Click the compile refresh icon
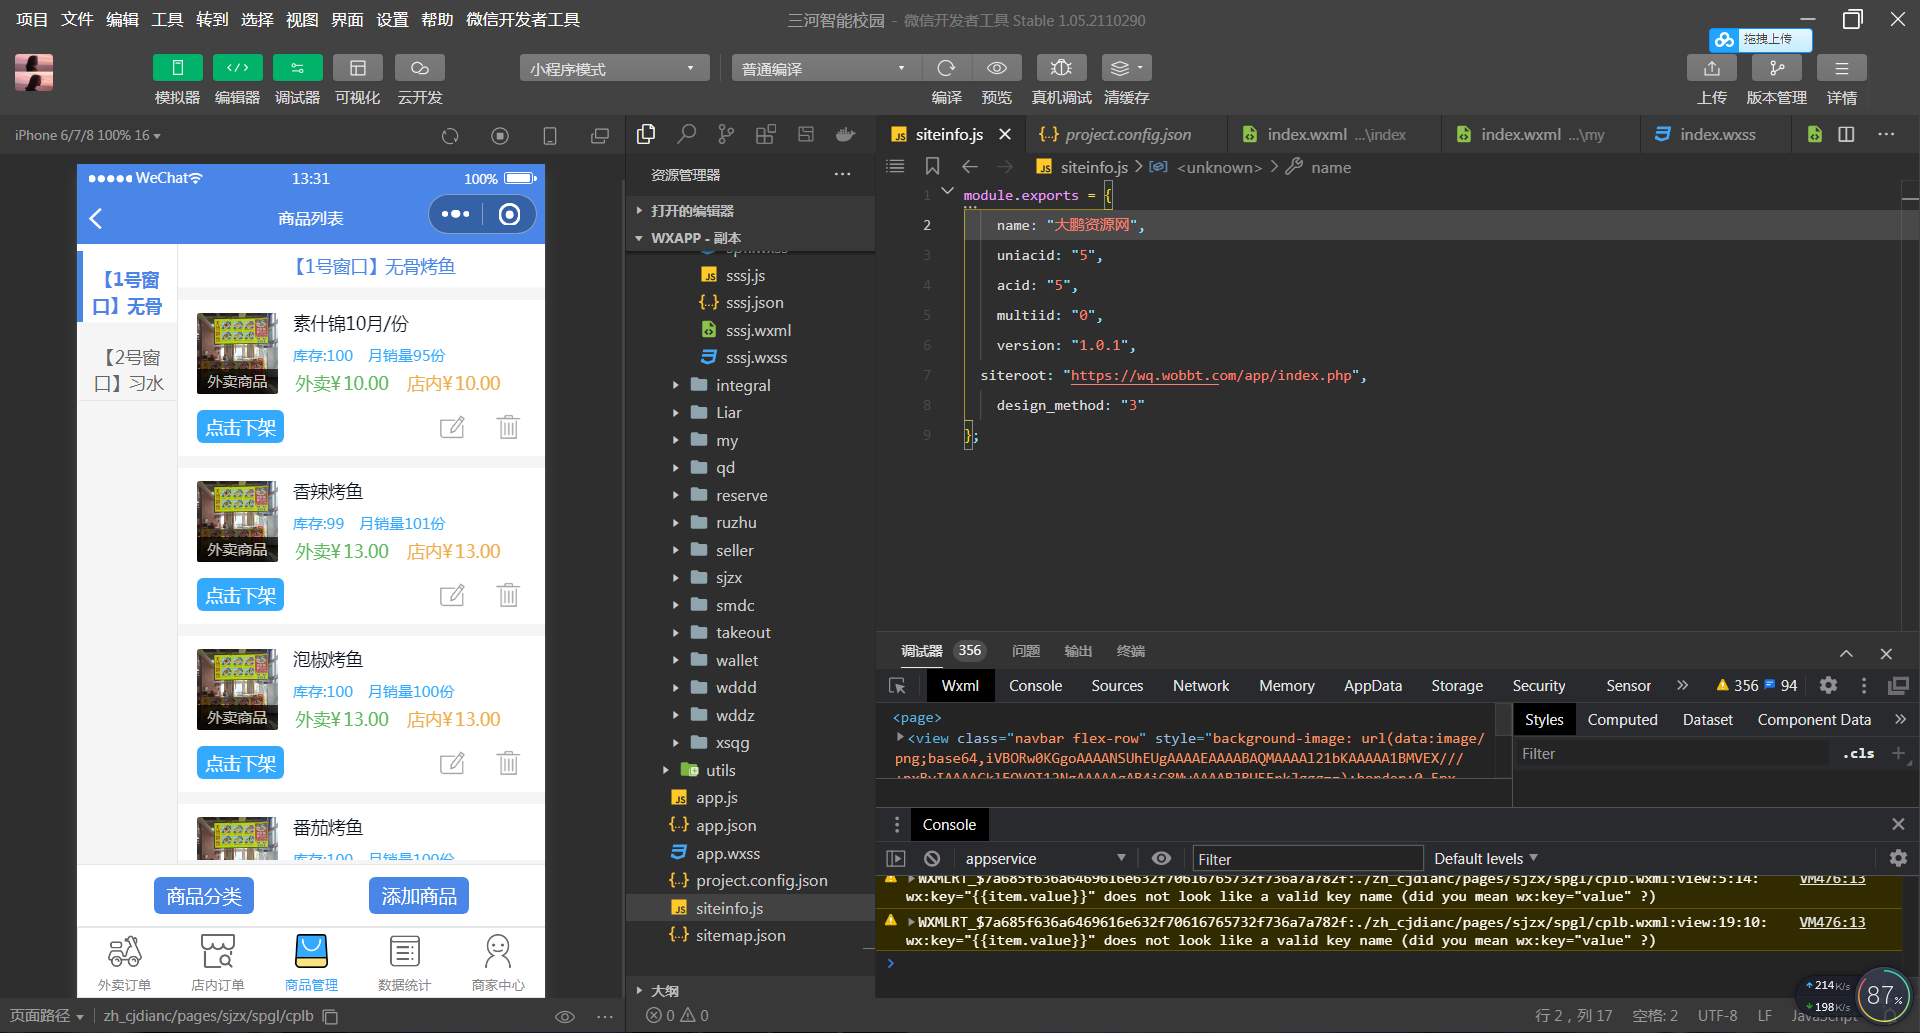1920x1033 pixels. tap(946, 68)
